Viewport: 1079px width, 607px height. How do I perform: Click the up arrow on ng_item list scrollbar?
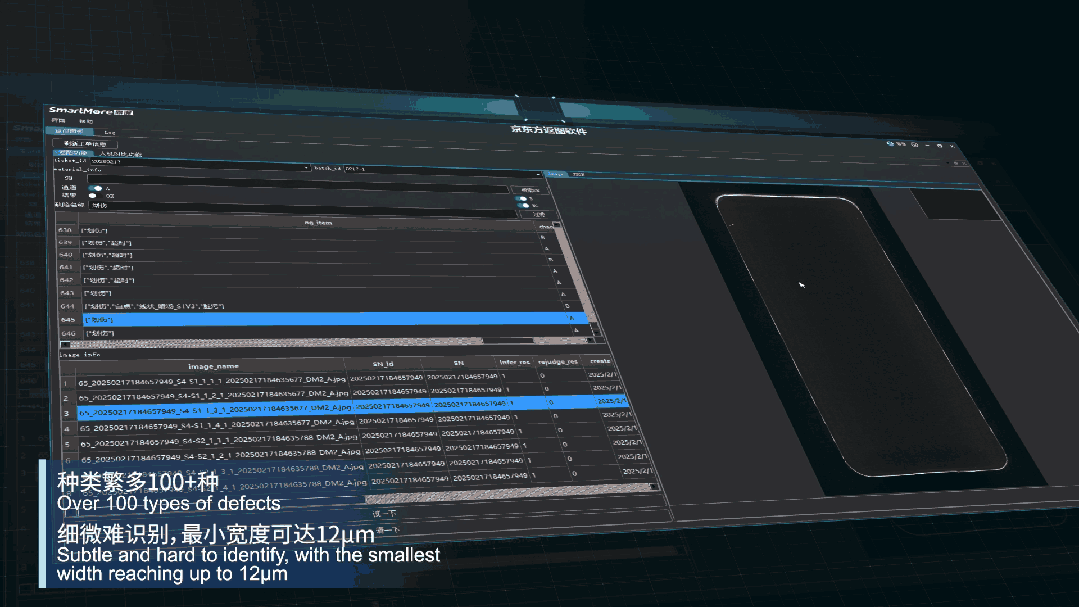pyautogui.click(x=557, y=225)
